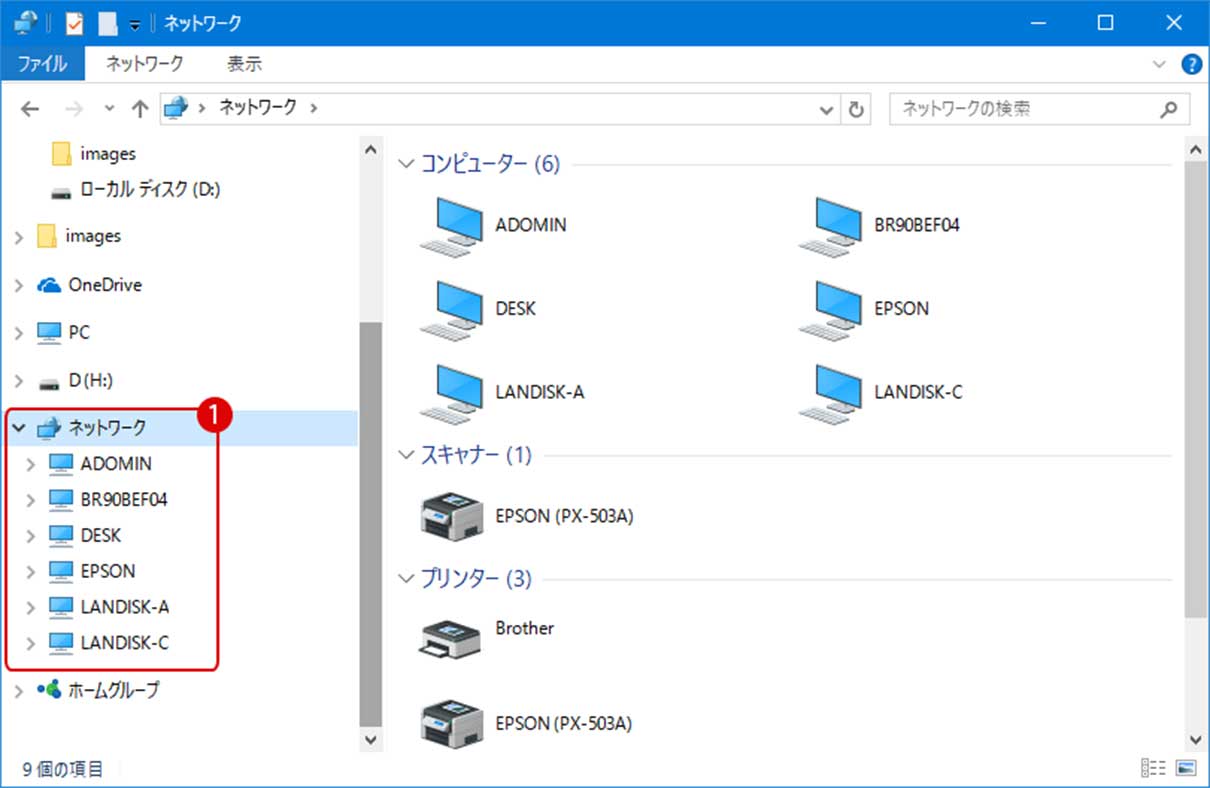Expand the DESK tree node
Image resolution: width=1210 pixels, height=788 pixels.
[x=31, y=535]
